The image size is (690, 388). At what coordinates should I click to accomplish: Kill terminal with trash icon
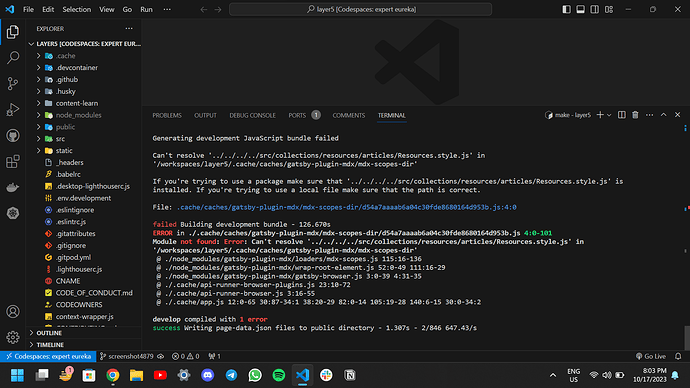coord(635,115)
